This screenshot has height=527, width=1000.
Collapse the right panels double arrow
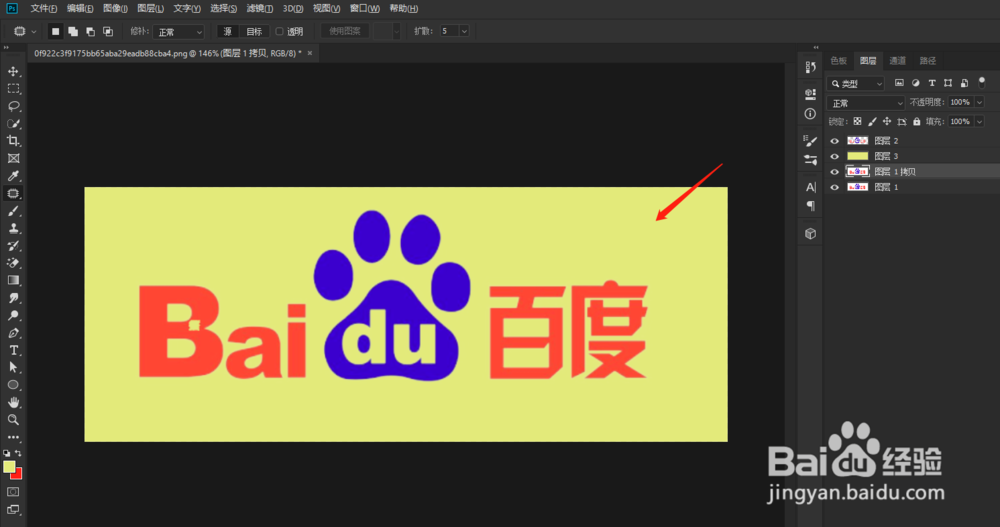tap(816, 47)
